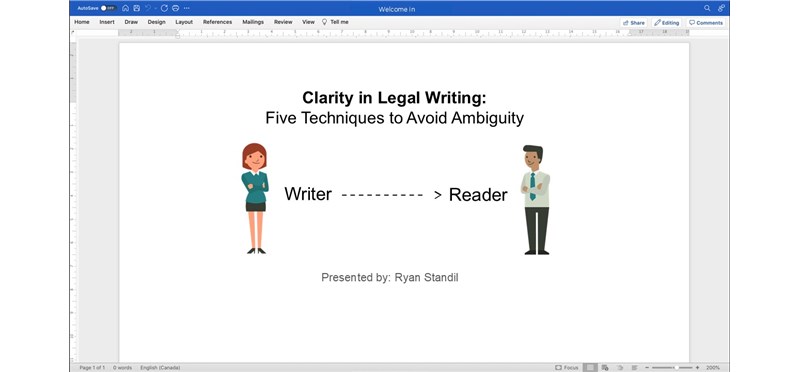The width and height of the screenshot is (800, 372).
Task: Open the quick access more options ellipsis
Action: coord(187,8)
